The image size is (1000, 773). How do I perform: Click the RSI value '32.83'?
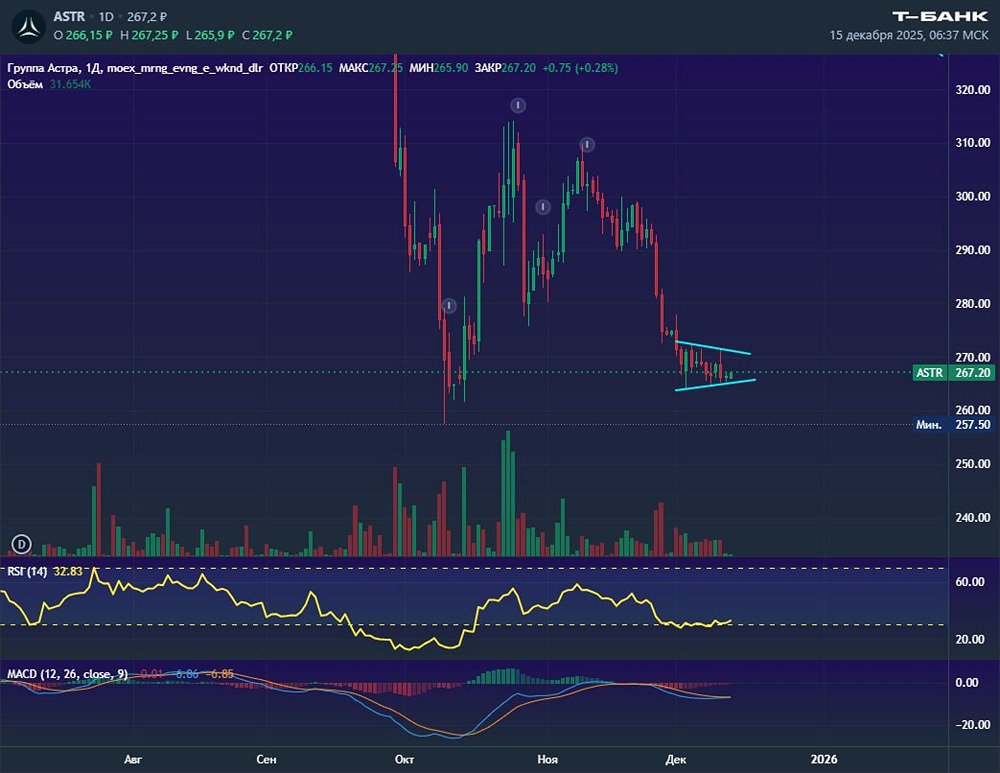(x=68, y=571)
